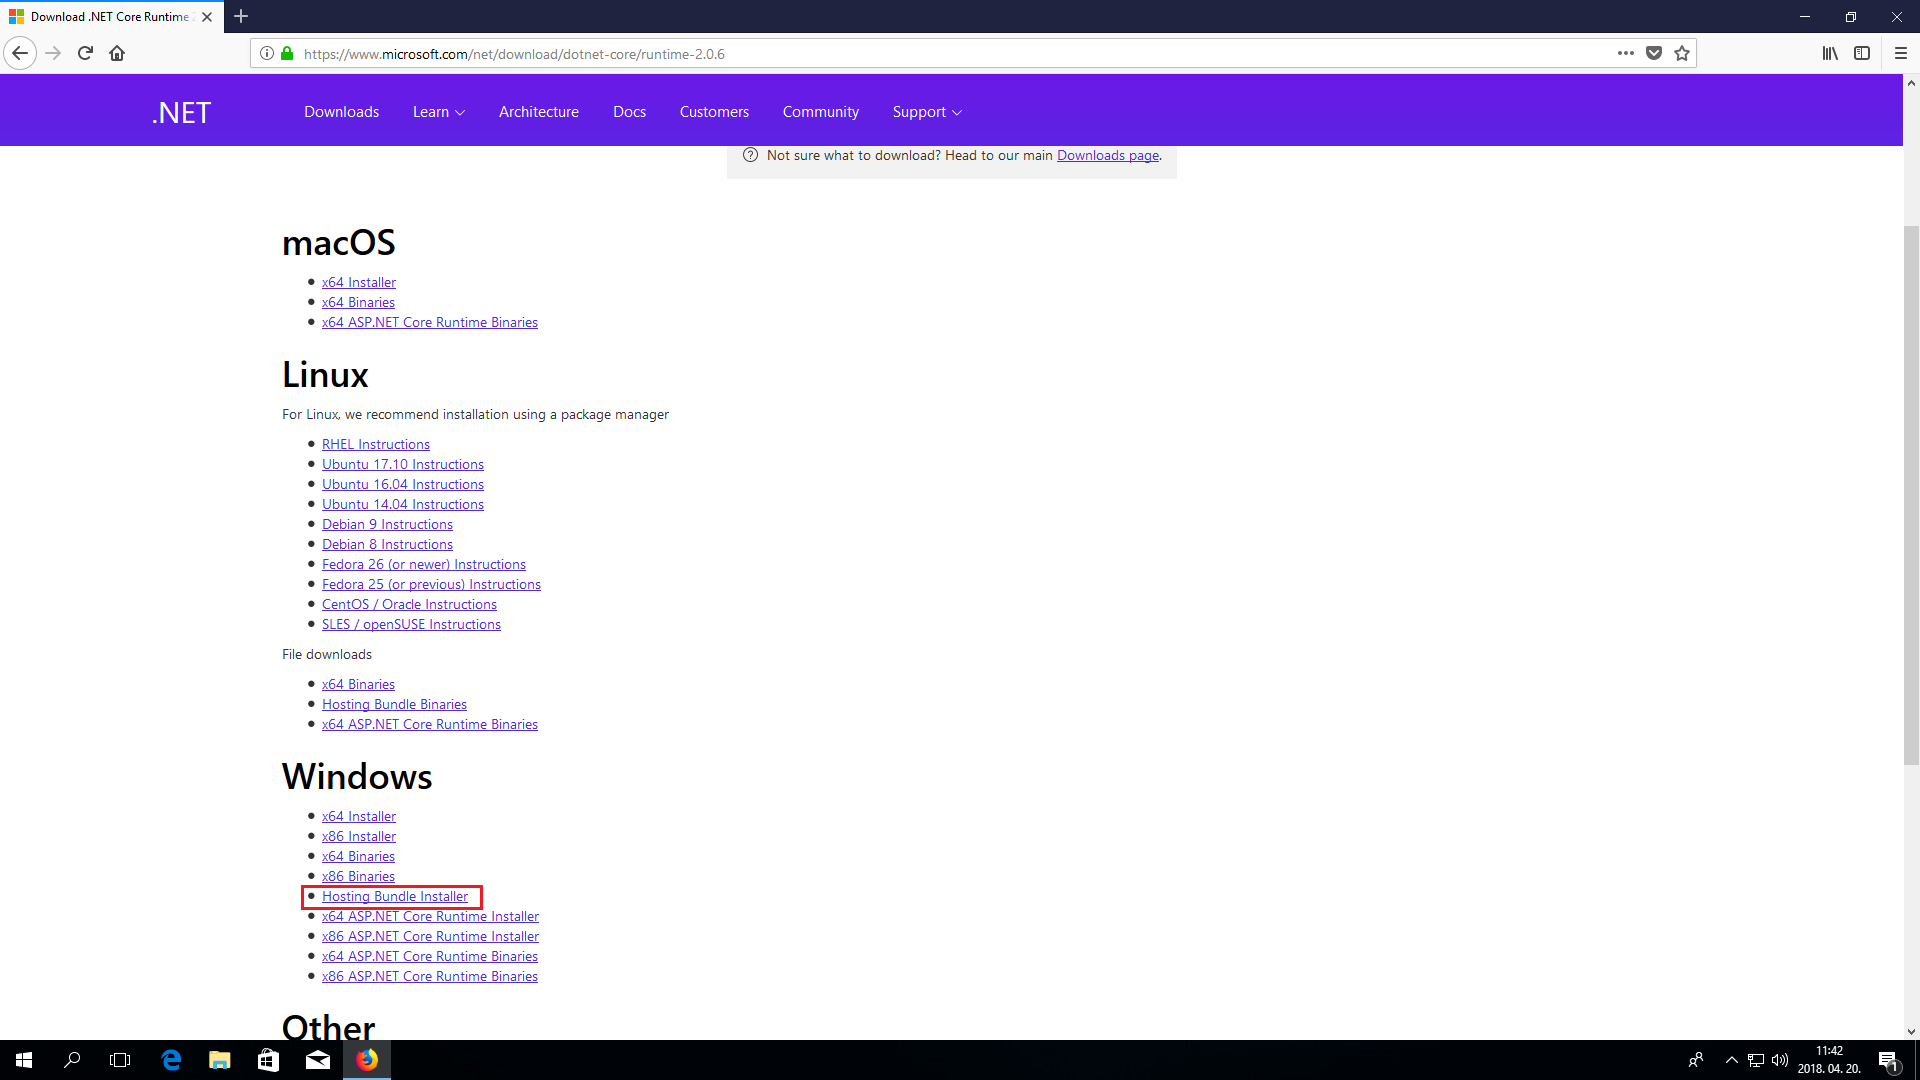Open page actions three-dots menu
Screen dimensions: 1920x1080
[1626, 53]
